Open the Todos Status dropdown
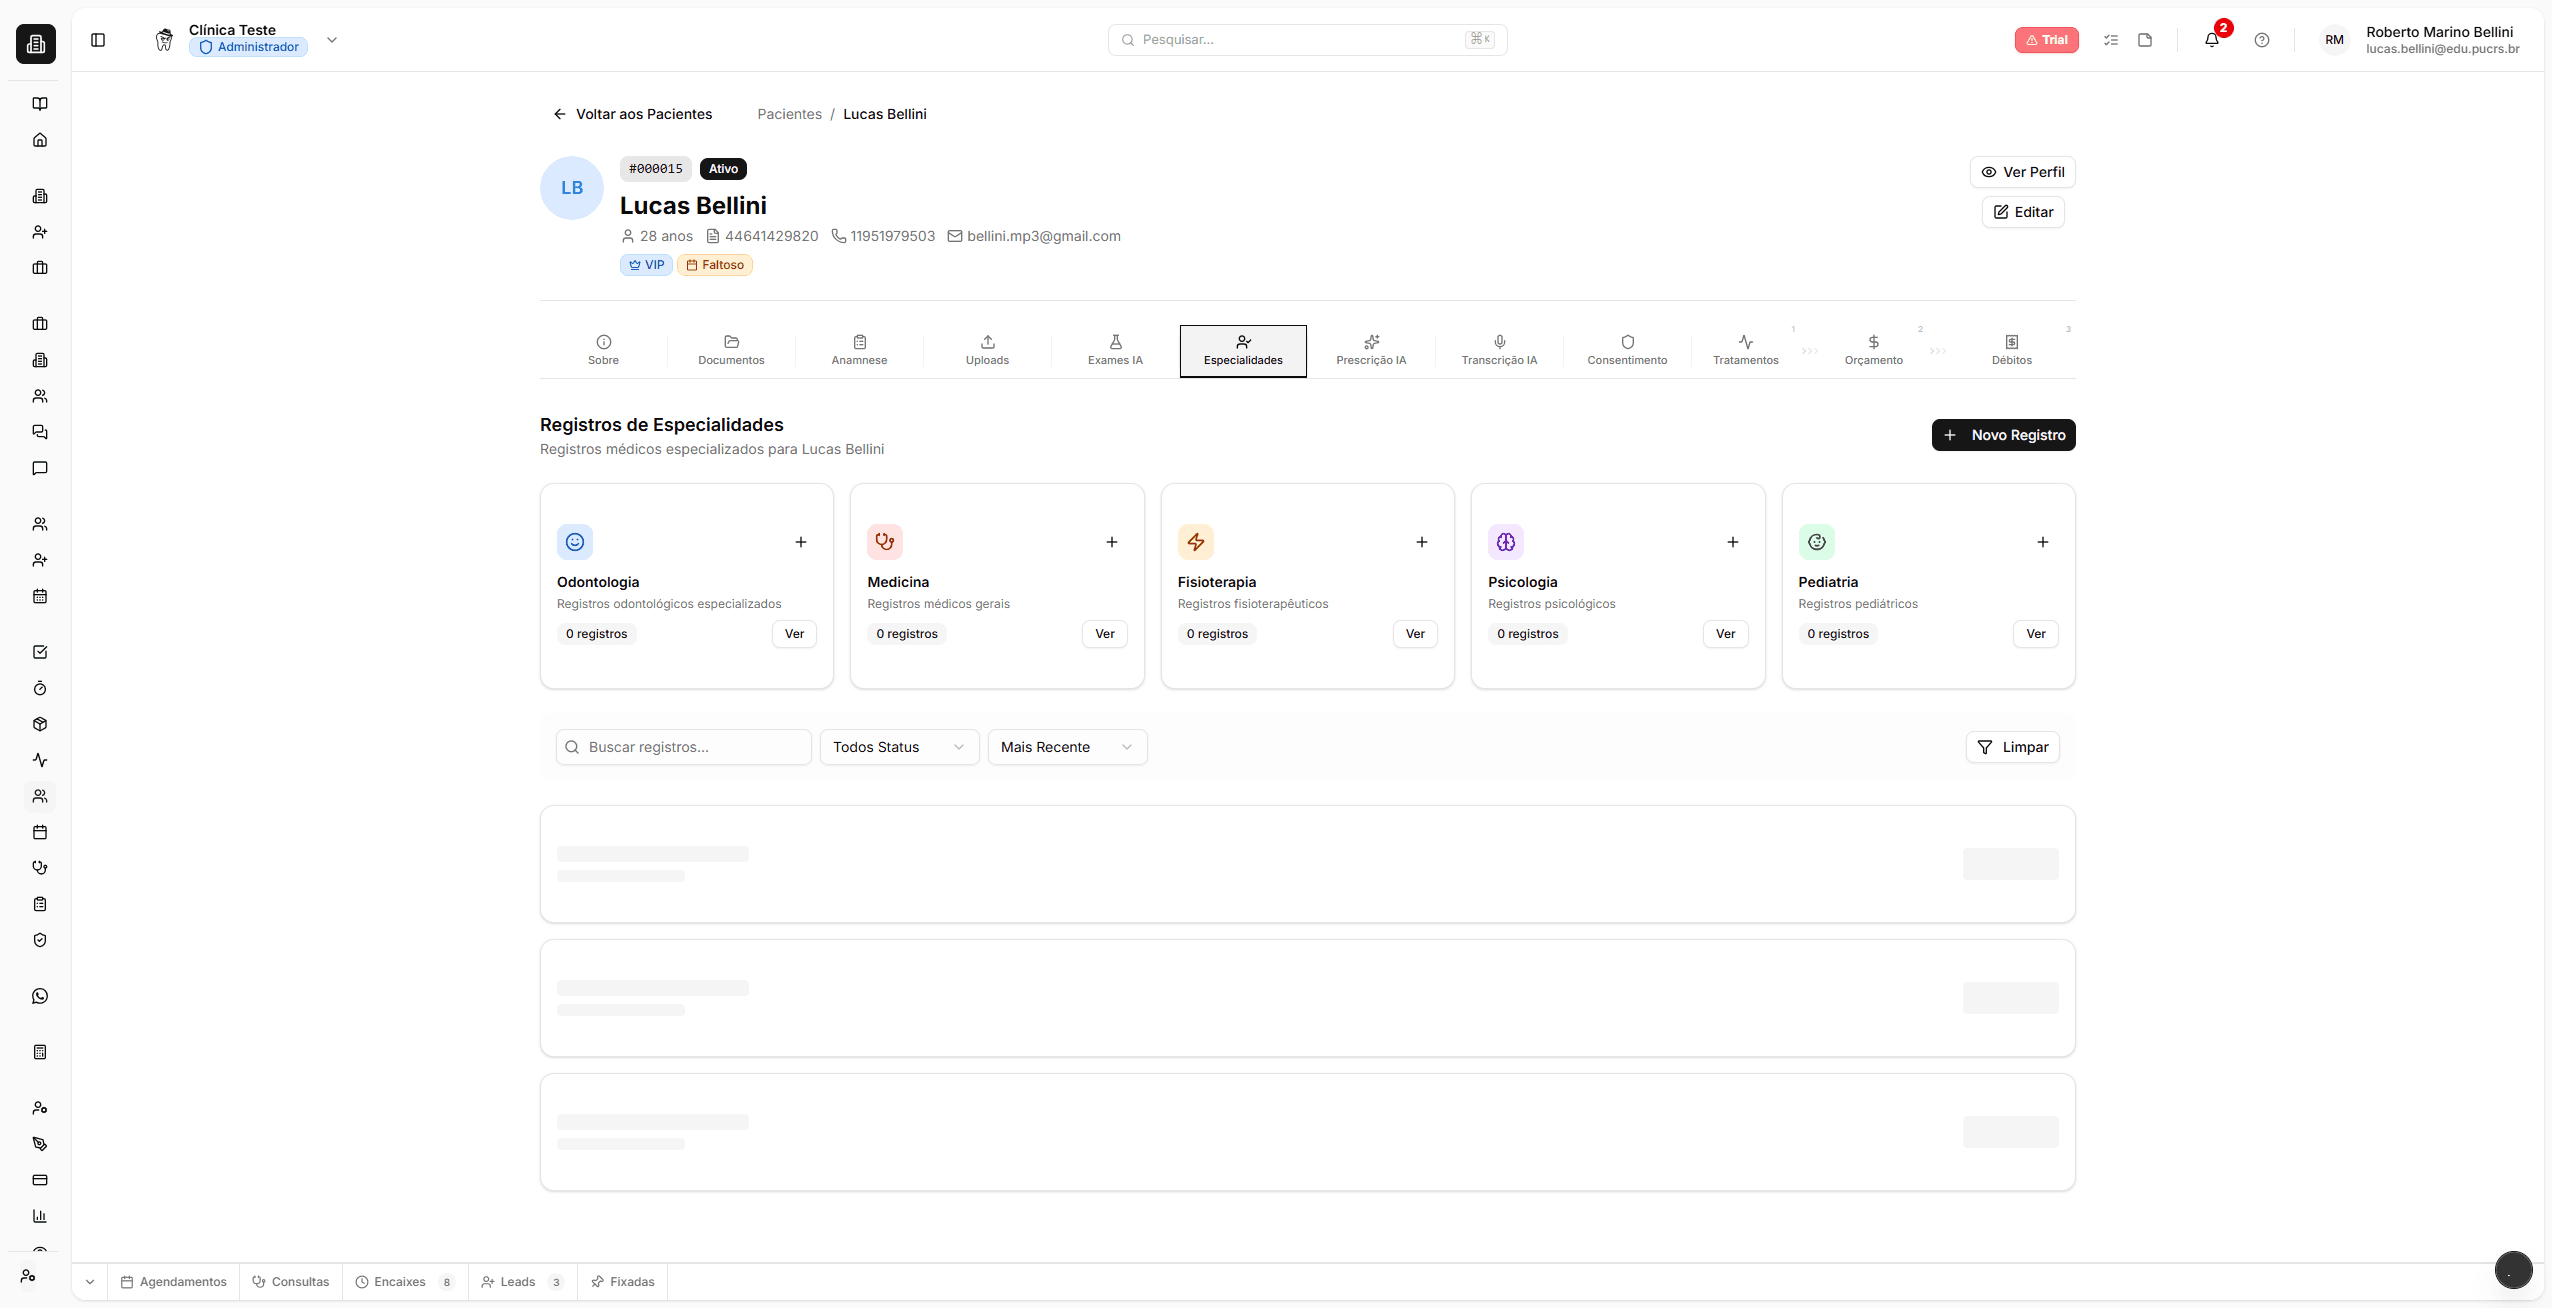 point(898,747)
